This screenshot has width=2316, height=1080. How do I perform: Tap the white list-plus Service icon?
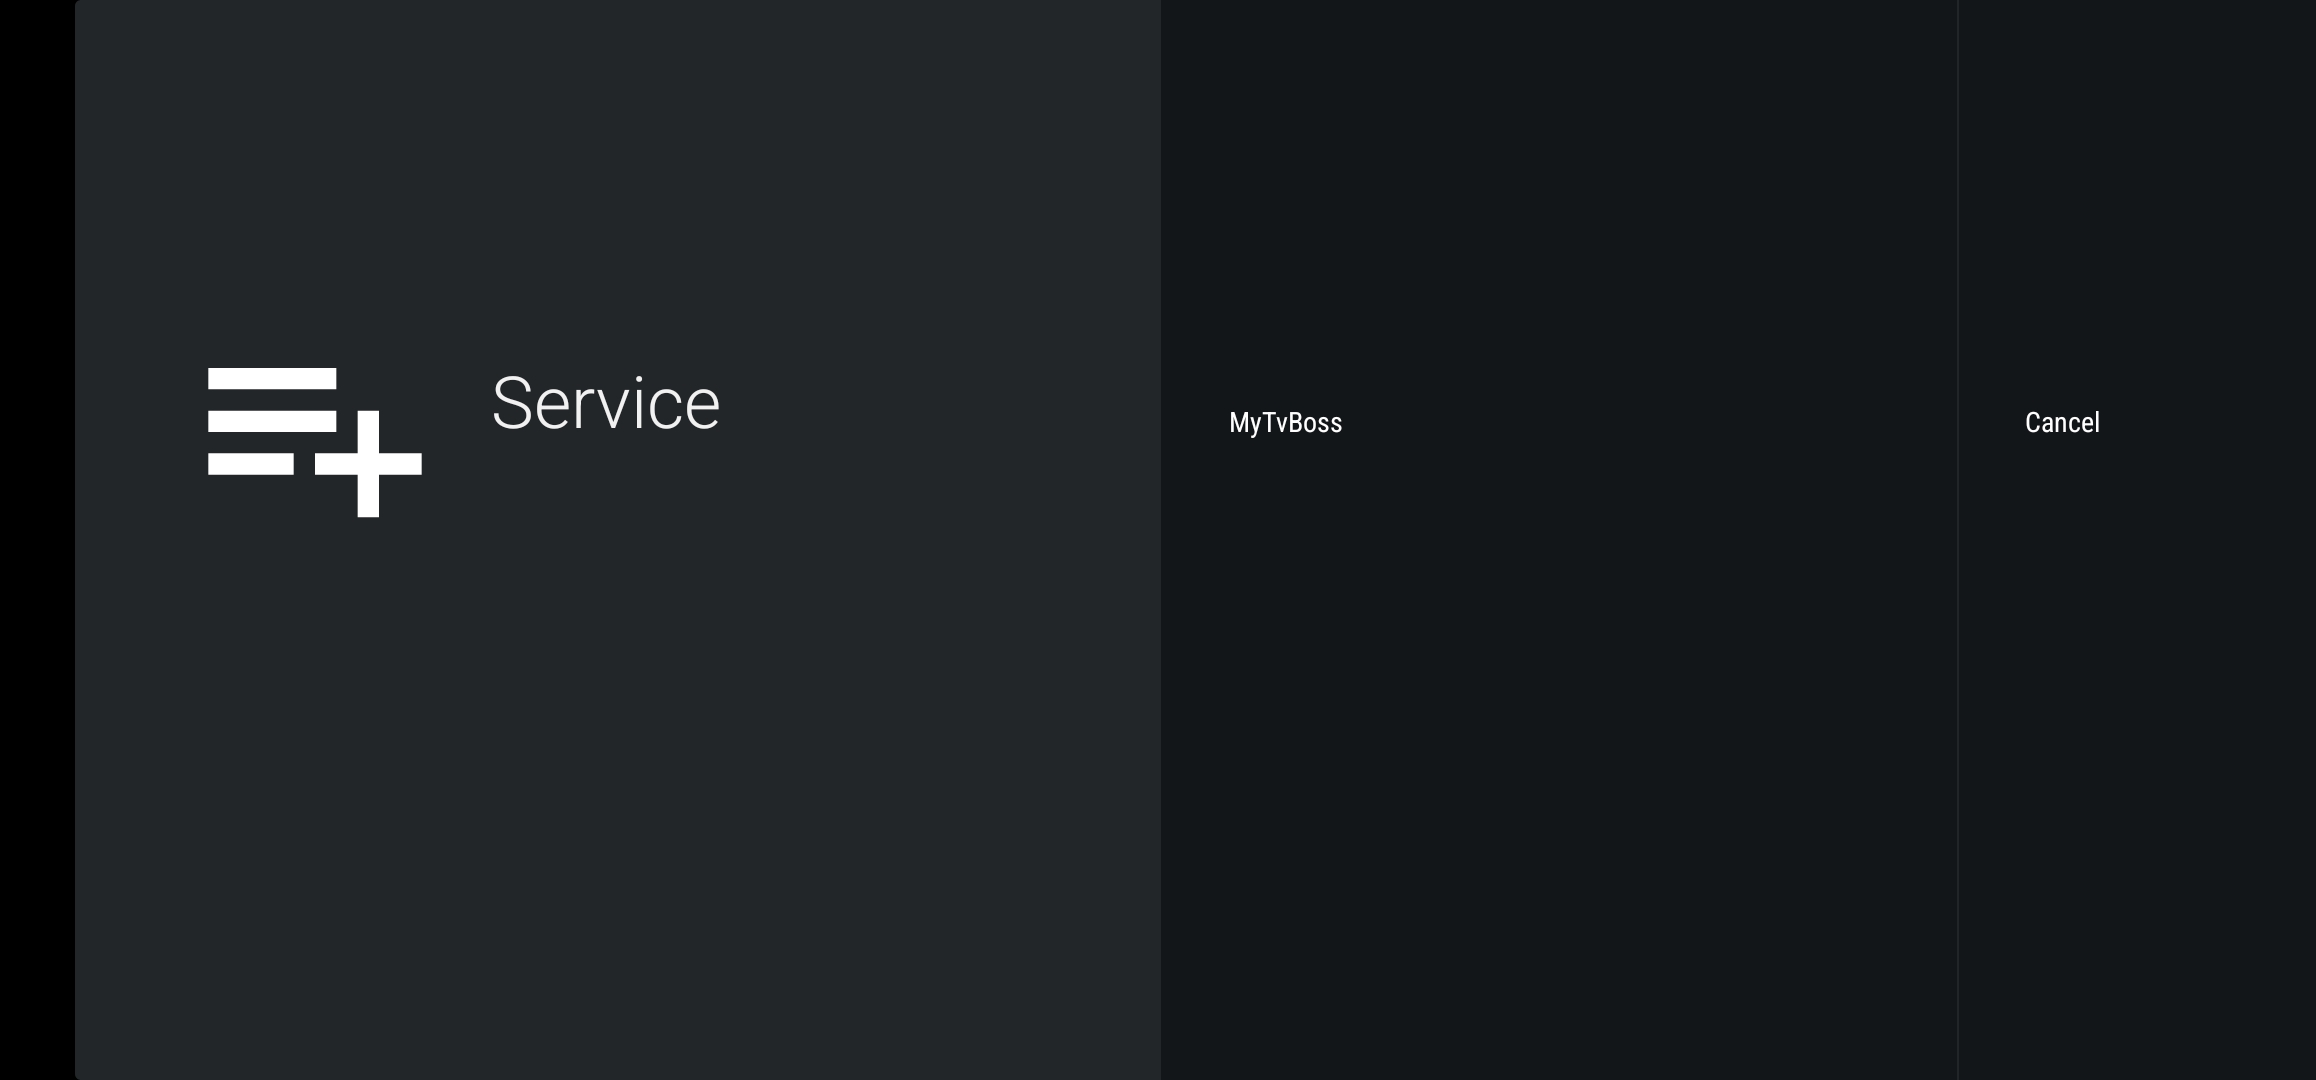click(x=315, y=442)
